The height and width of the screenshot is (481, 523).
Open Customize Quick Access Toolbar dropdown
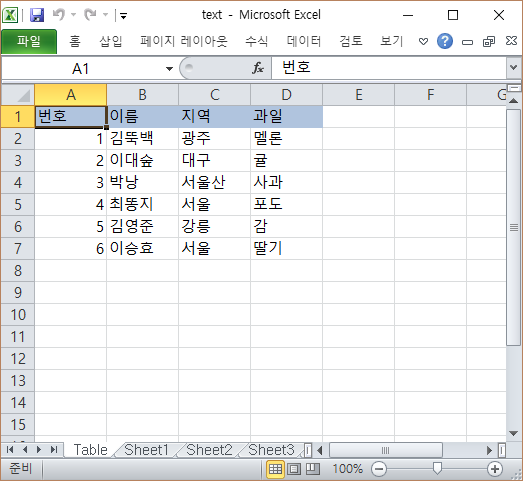123,15
